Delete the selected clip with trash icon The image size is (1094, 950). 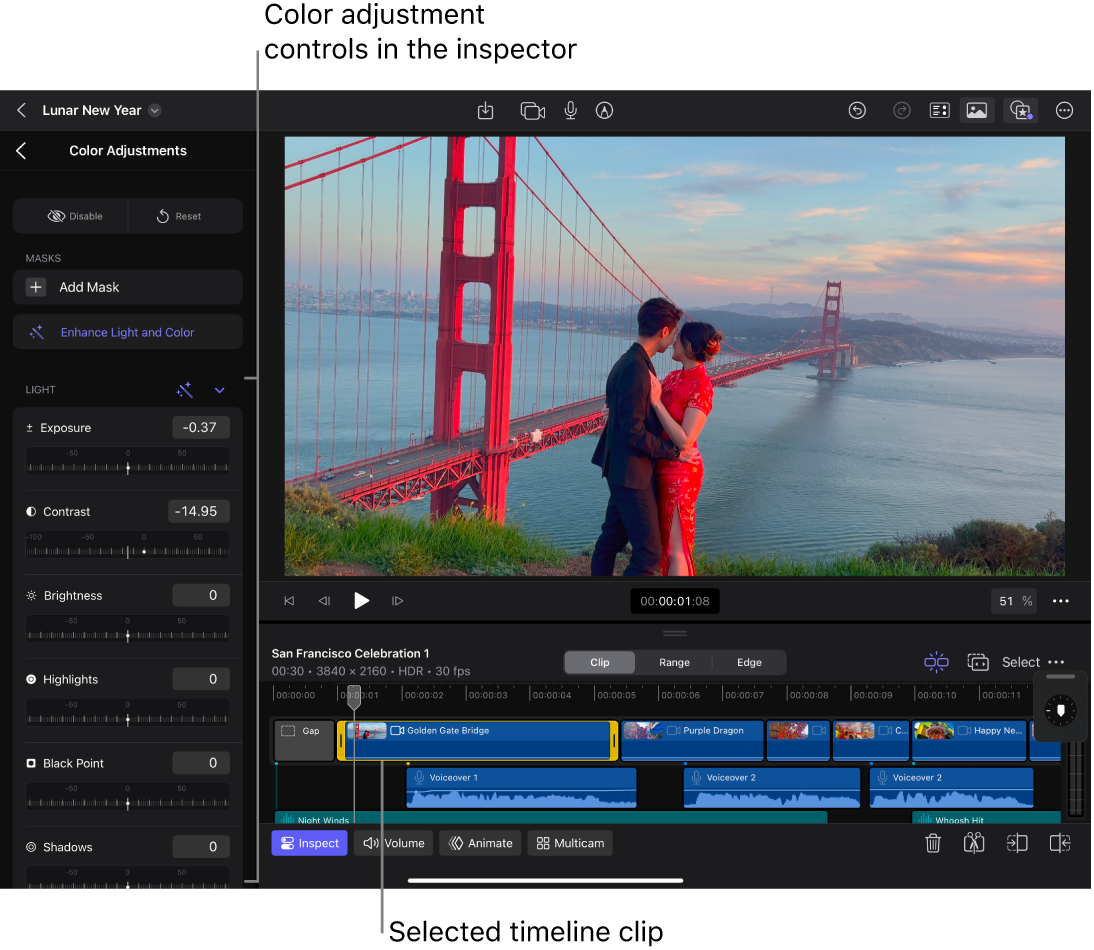coord(933,843)
